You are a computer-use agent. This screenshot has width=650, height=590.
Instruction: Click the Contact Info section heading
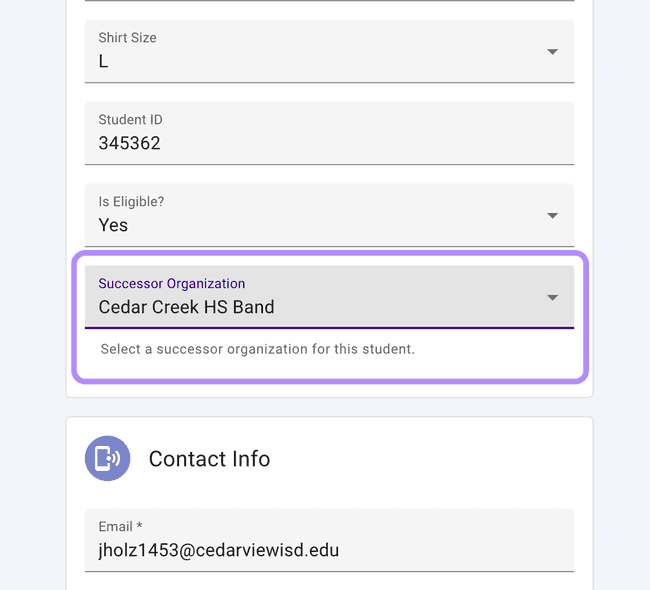click(209, 459)
